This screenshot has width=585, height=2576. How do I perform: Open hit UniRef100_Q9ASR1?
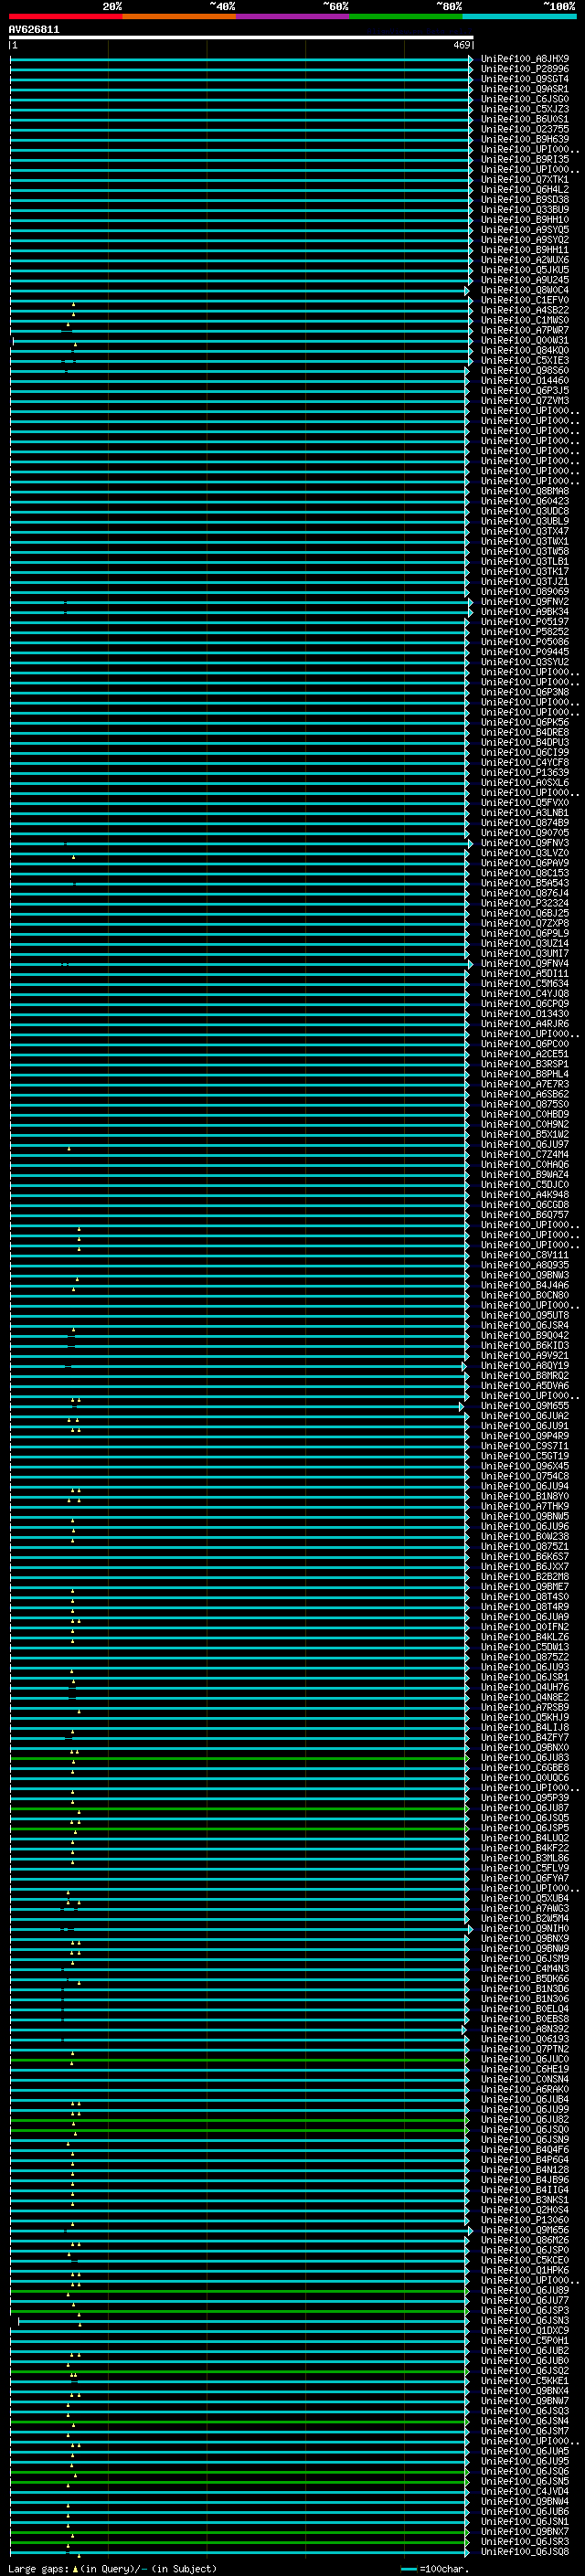[x=525, y=89]
